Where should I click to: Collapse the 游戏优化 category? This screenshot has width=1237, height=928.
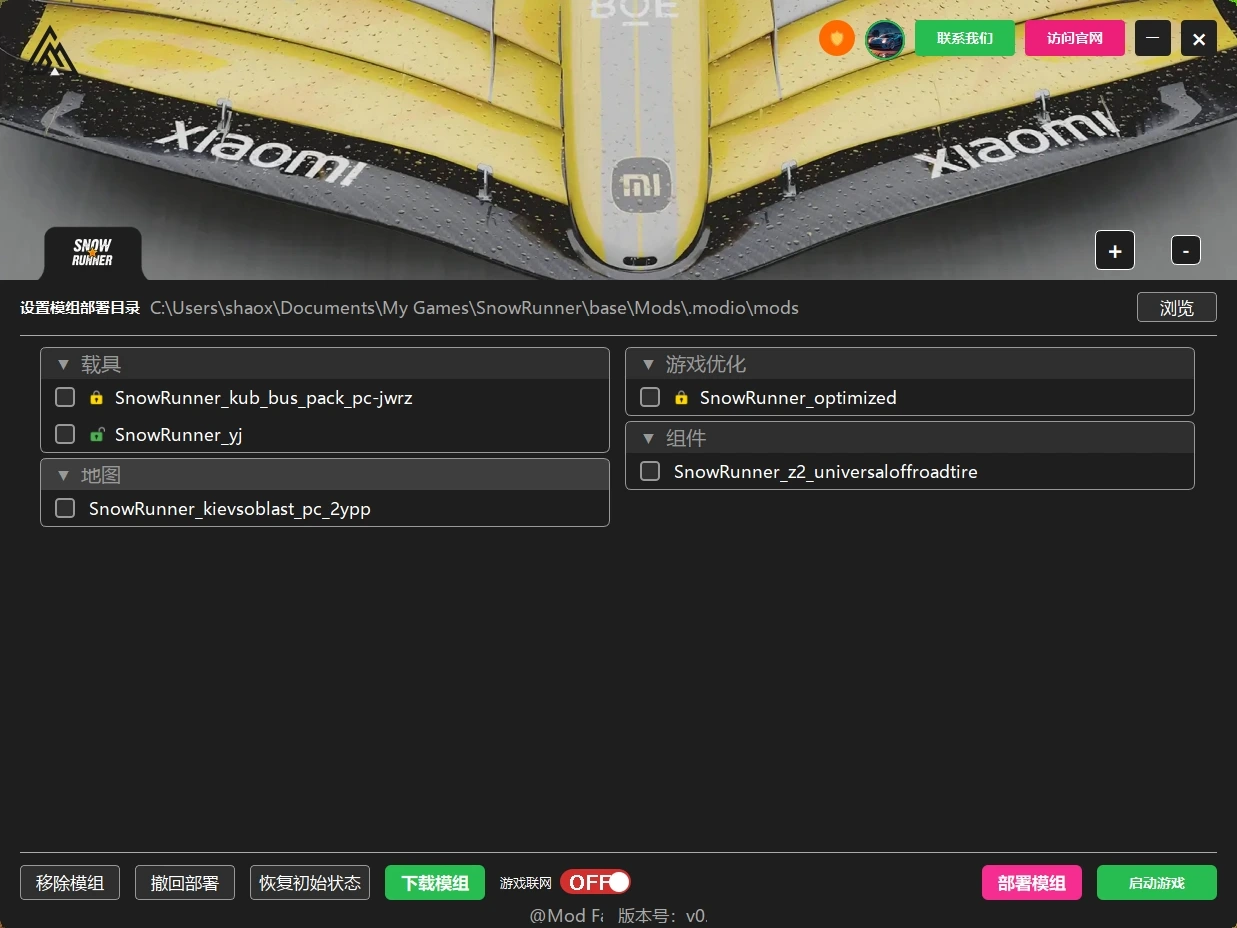[648, 365]
